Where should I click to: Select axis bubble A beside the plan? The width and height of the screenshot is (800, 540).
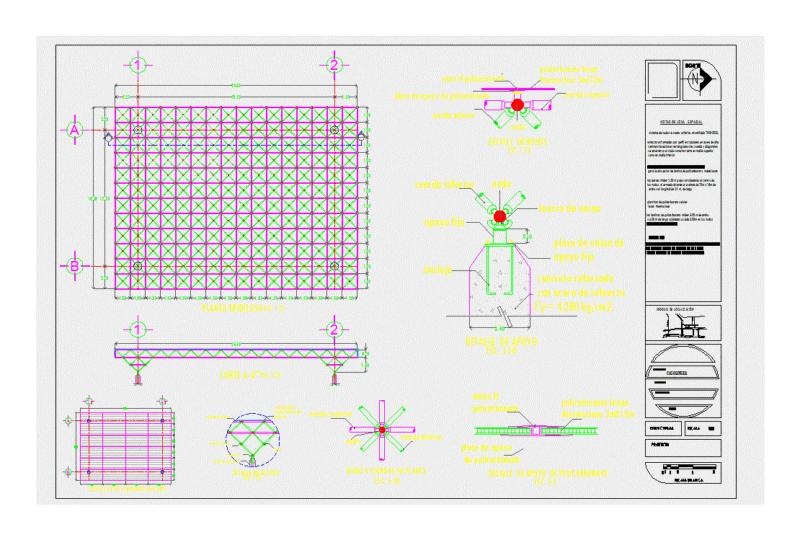pyautogui.click(x=74, y=130)
